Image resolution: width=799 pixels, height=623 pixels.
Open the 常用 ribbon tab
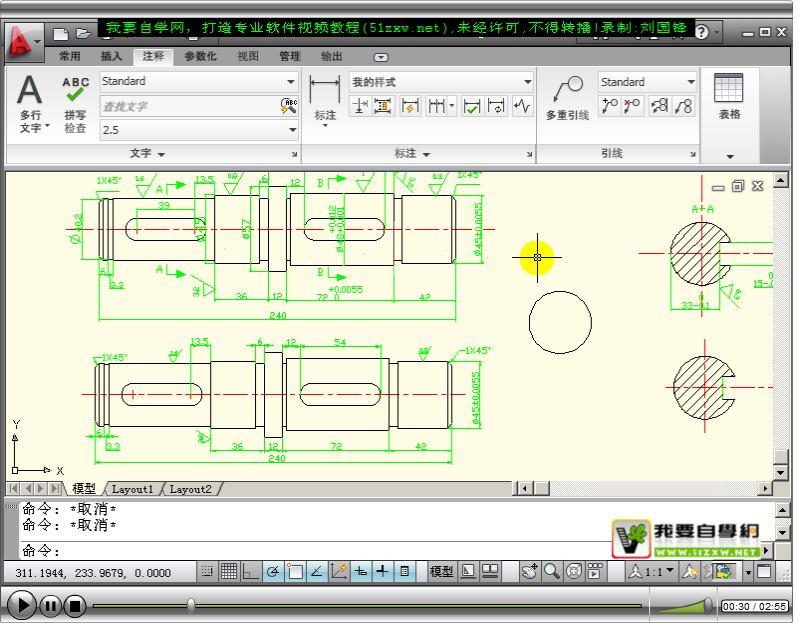[x=70, y=56]
